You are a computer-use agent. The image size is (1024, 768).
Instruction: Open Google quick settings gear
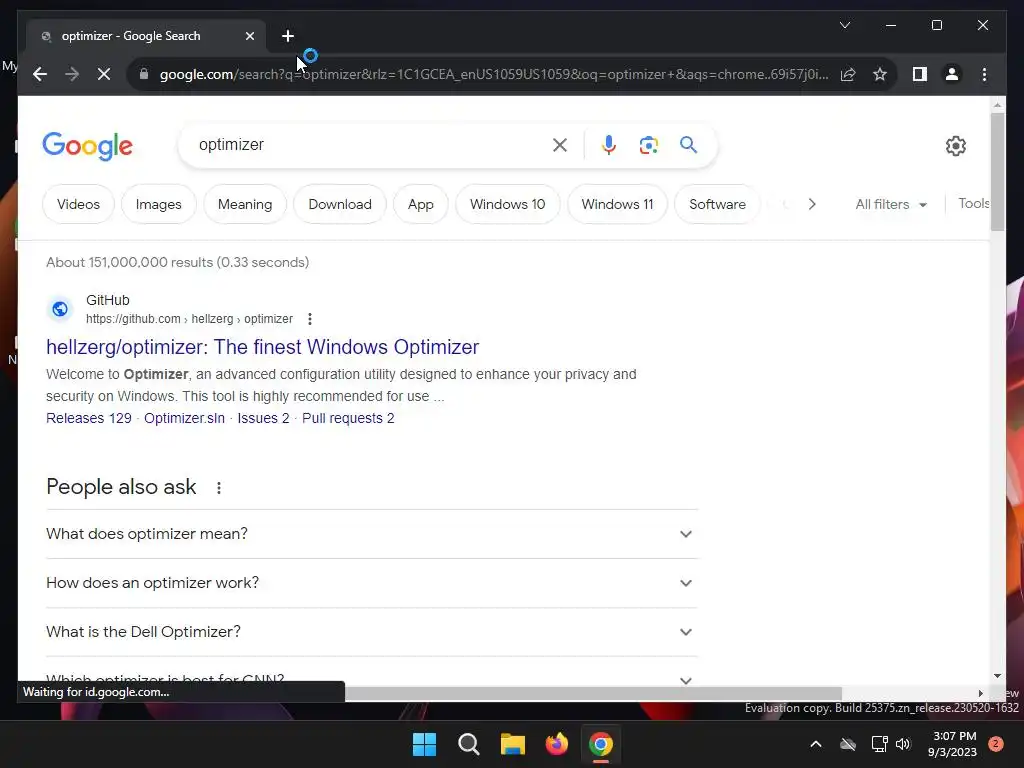[x=955, y=146]
